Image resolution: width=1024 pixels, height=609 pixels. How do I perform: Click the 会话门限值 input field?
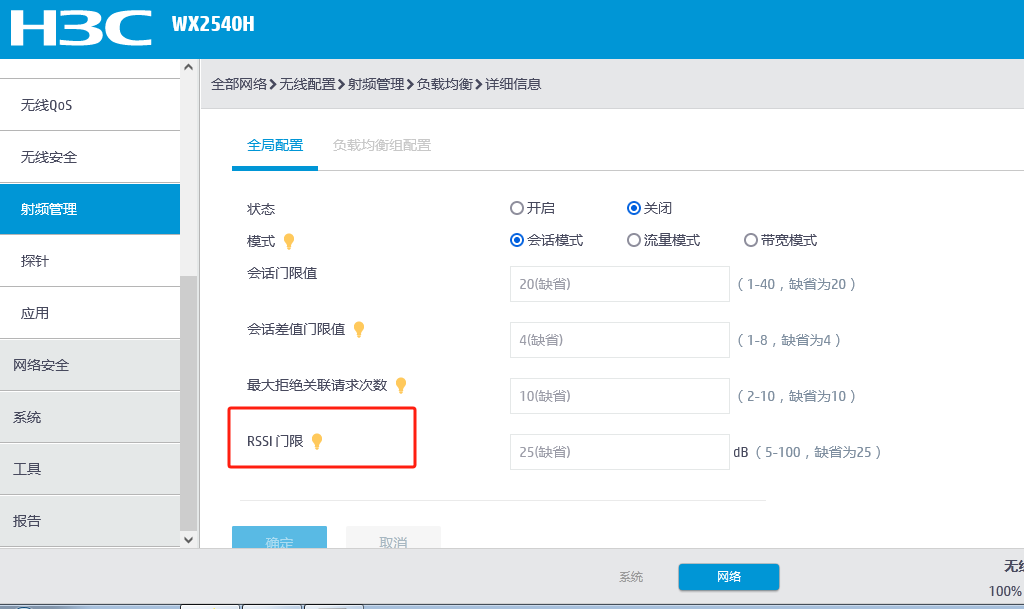point(619,284)
